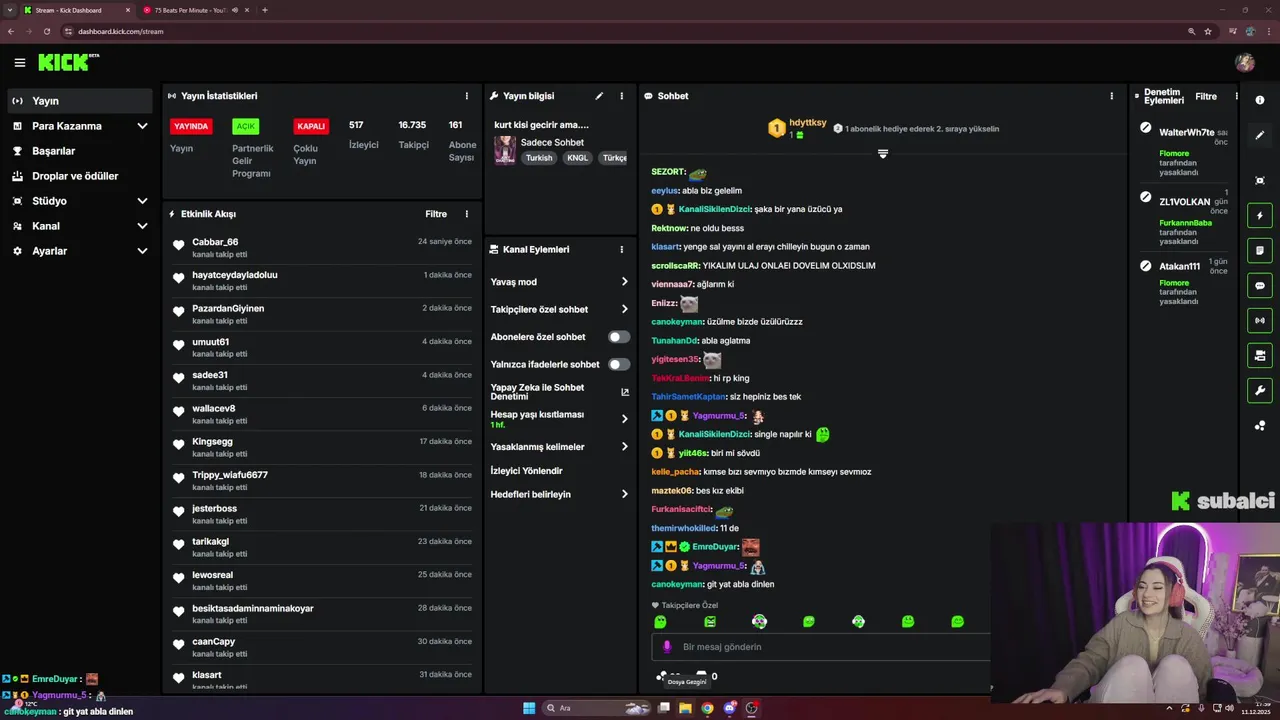Click the three-dots cluster icon in right sidebar
This screenshot has width=1280, height=720.
click(1260, 426)
